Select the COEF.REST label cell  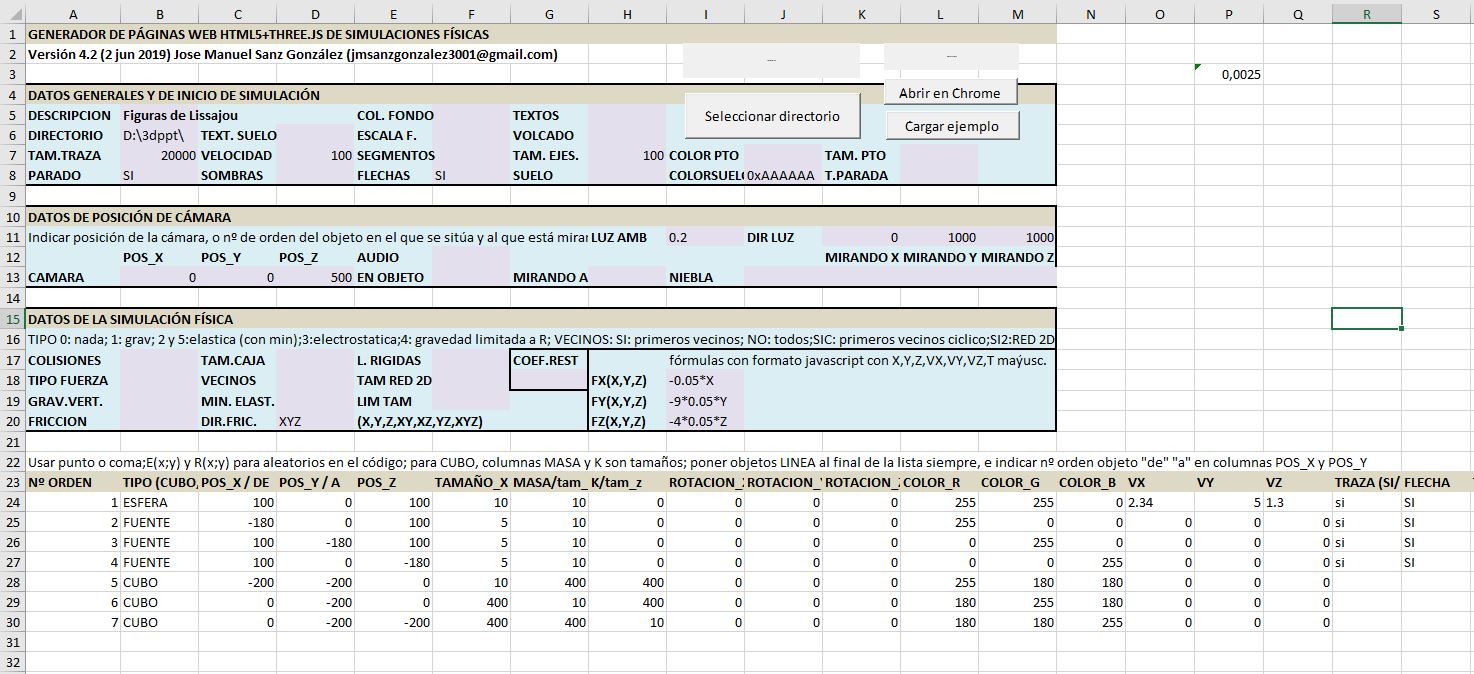point(549,360)
